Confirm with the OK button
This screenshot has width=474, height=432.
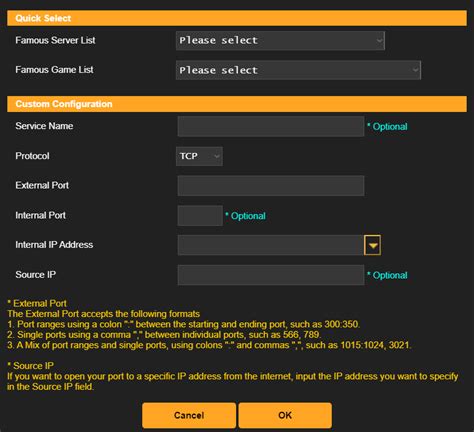coord(285,415)
